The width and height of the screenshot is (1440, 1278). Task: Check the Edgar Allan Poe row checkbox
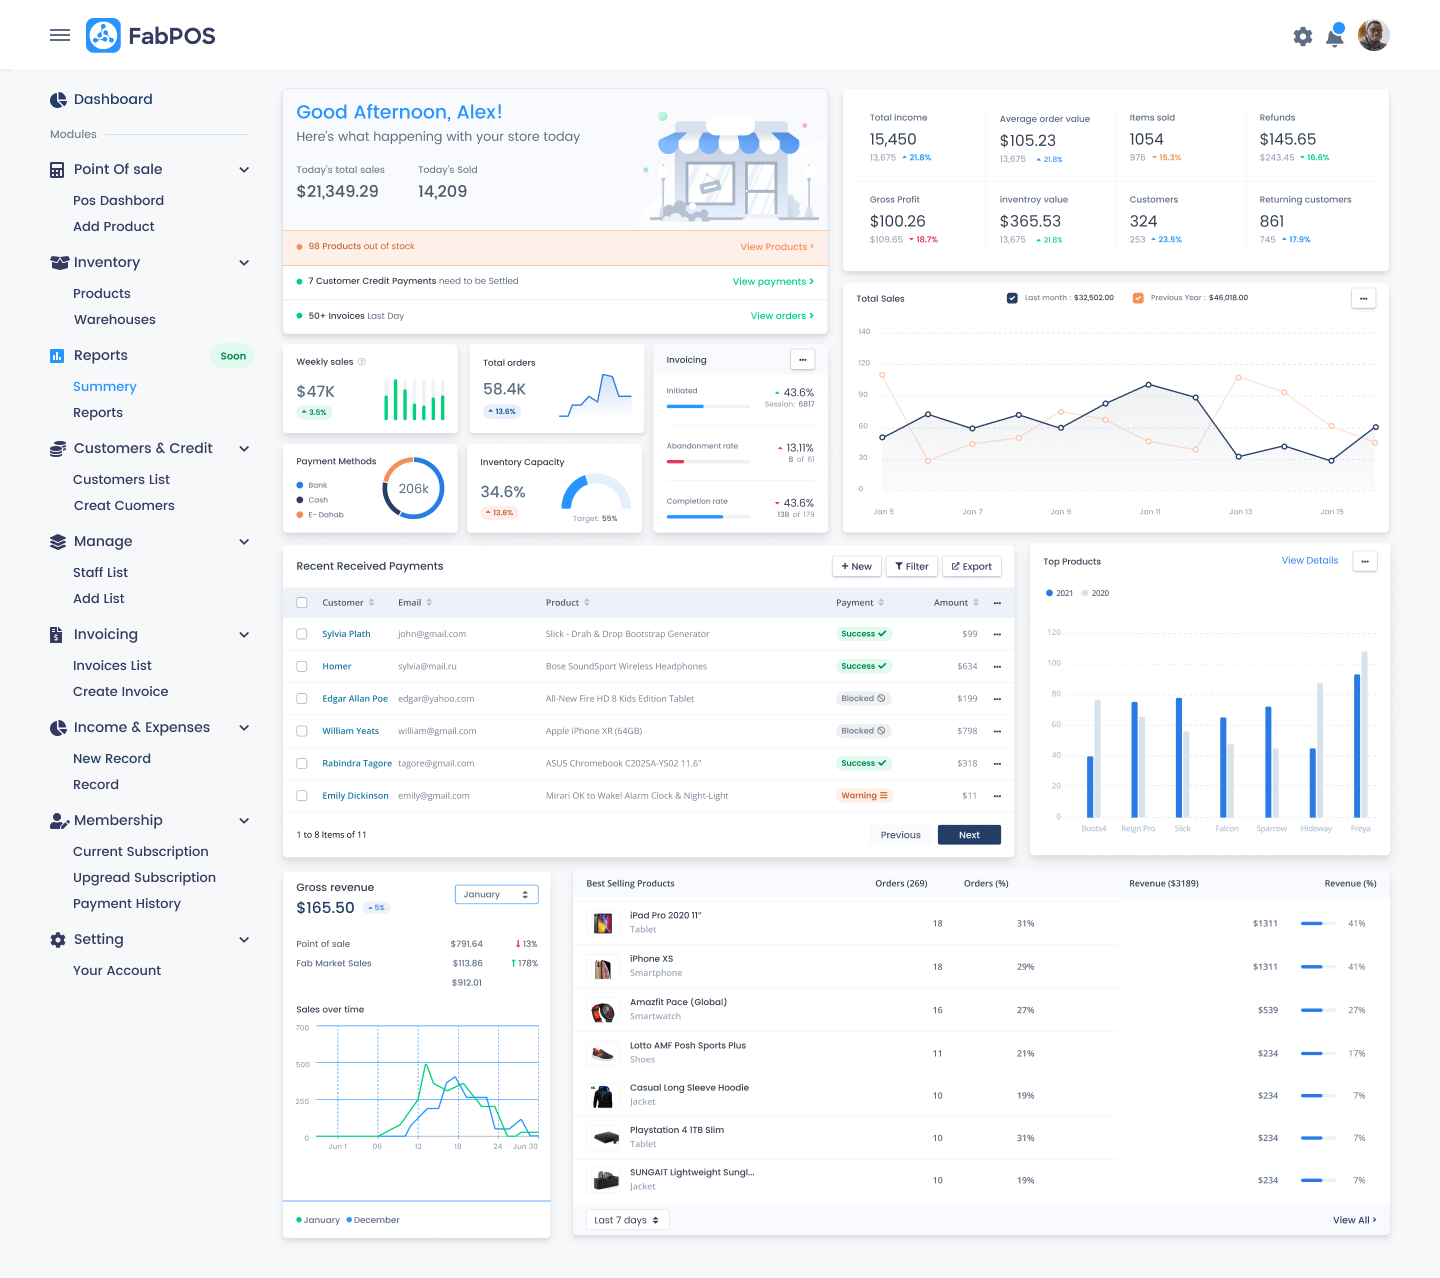tap(302, 699)
